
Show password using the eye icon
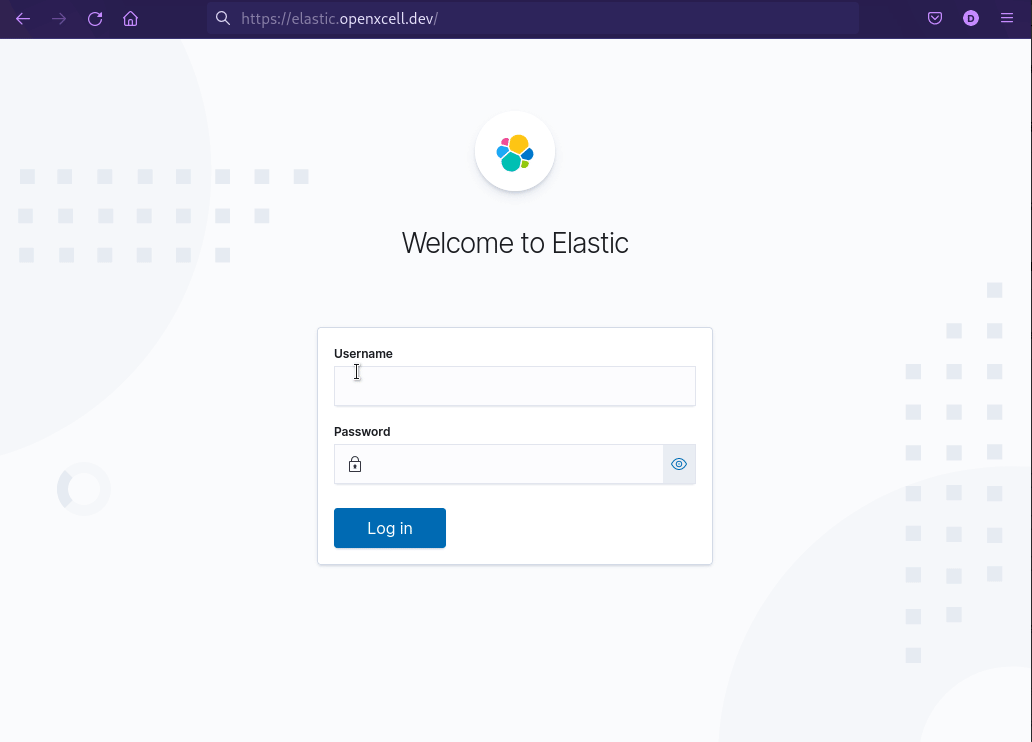[679, 464]
